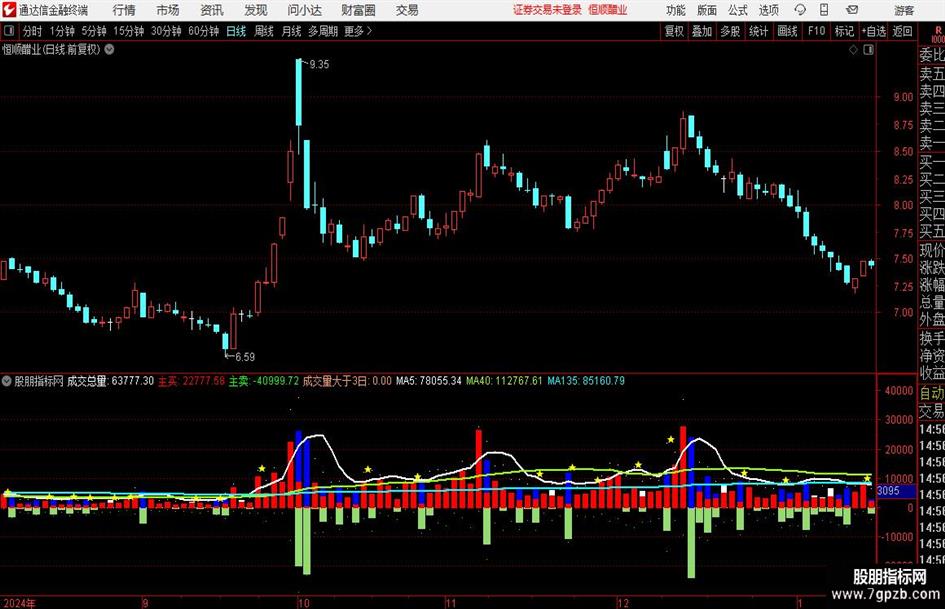945x609 pixels.
Task: Open the 行情 menu
Action: pyautogui.click(x=124, y=10)
